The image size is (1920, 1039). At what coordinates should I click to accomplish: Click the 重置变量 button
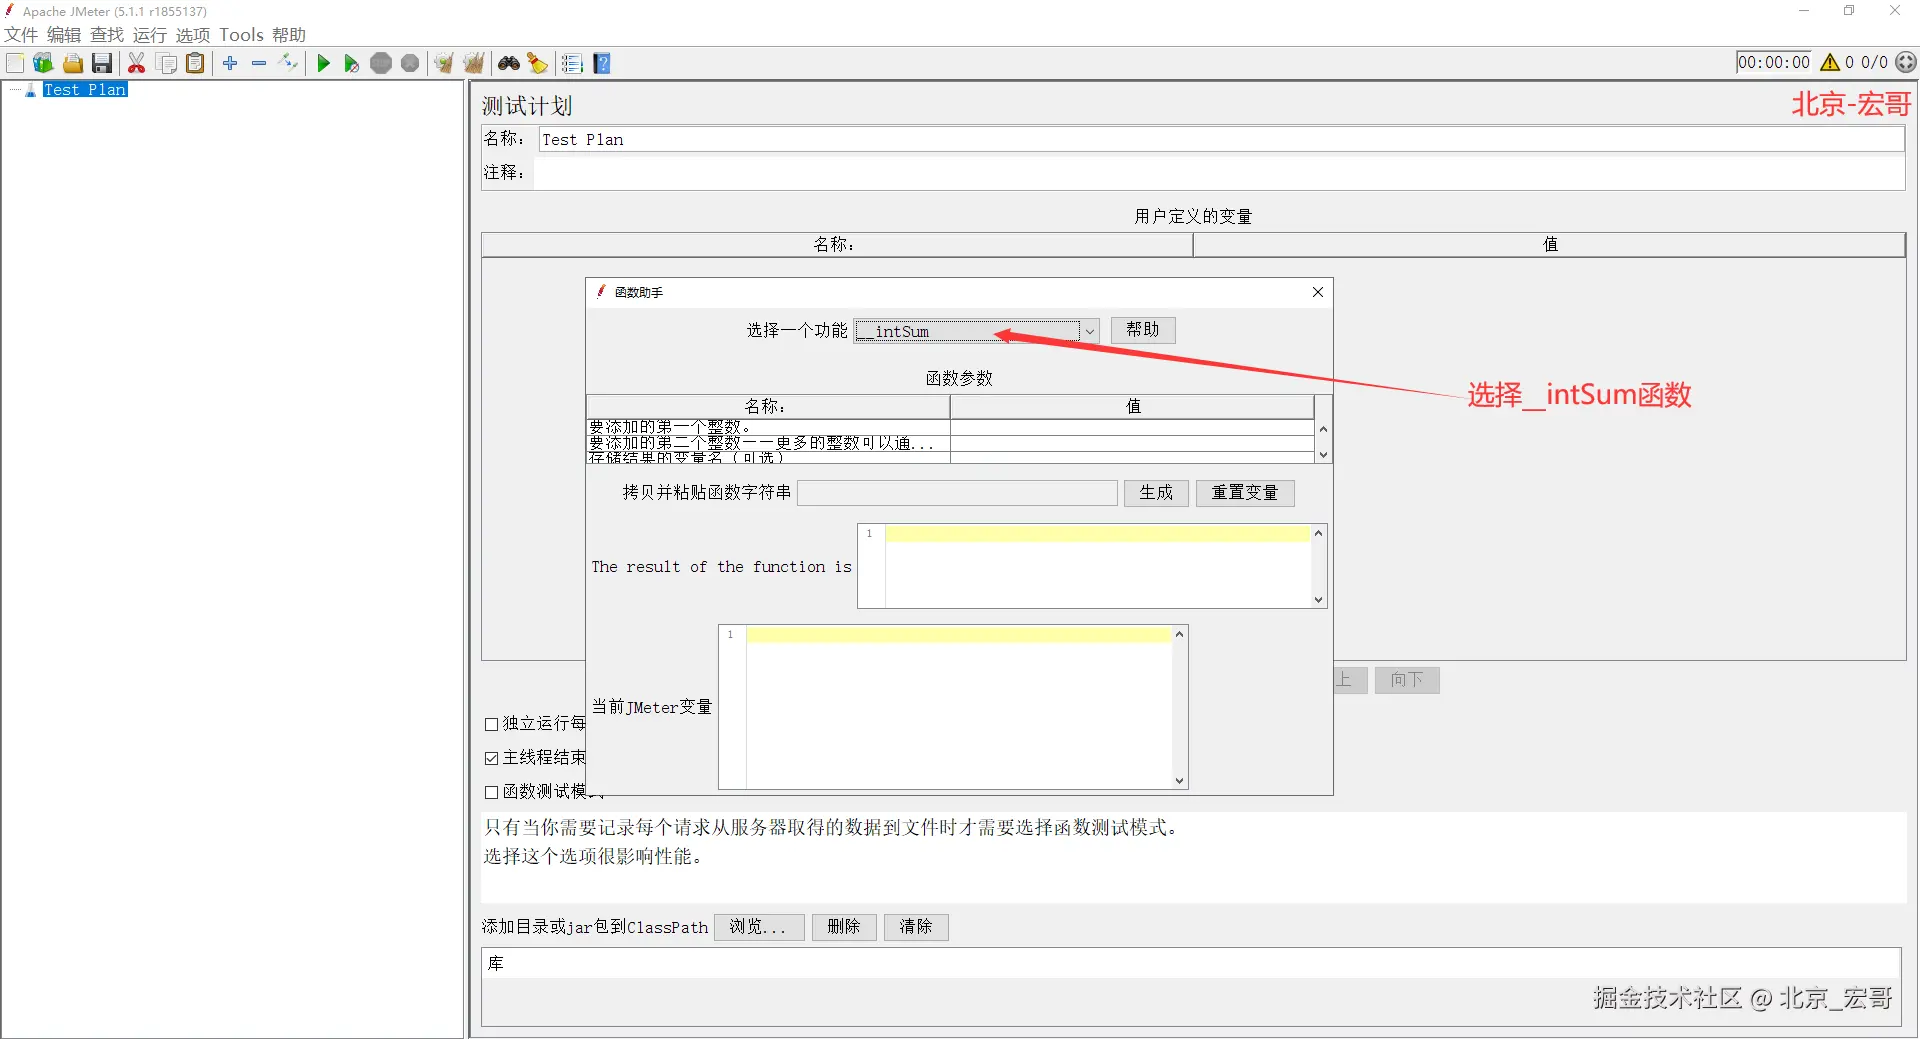[x=1245, y=493]
